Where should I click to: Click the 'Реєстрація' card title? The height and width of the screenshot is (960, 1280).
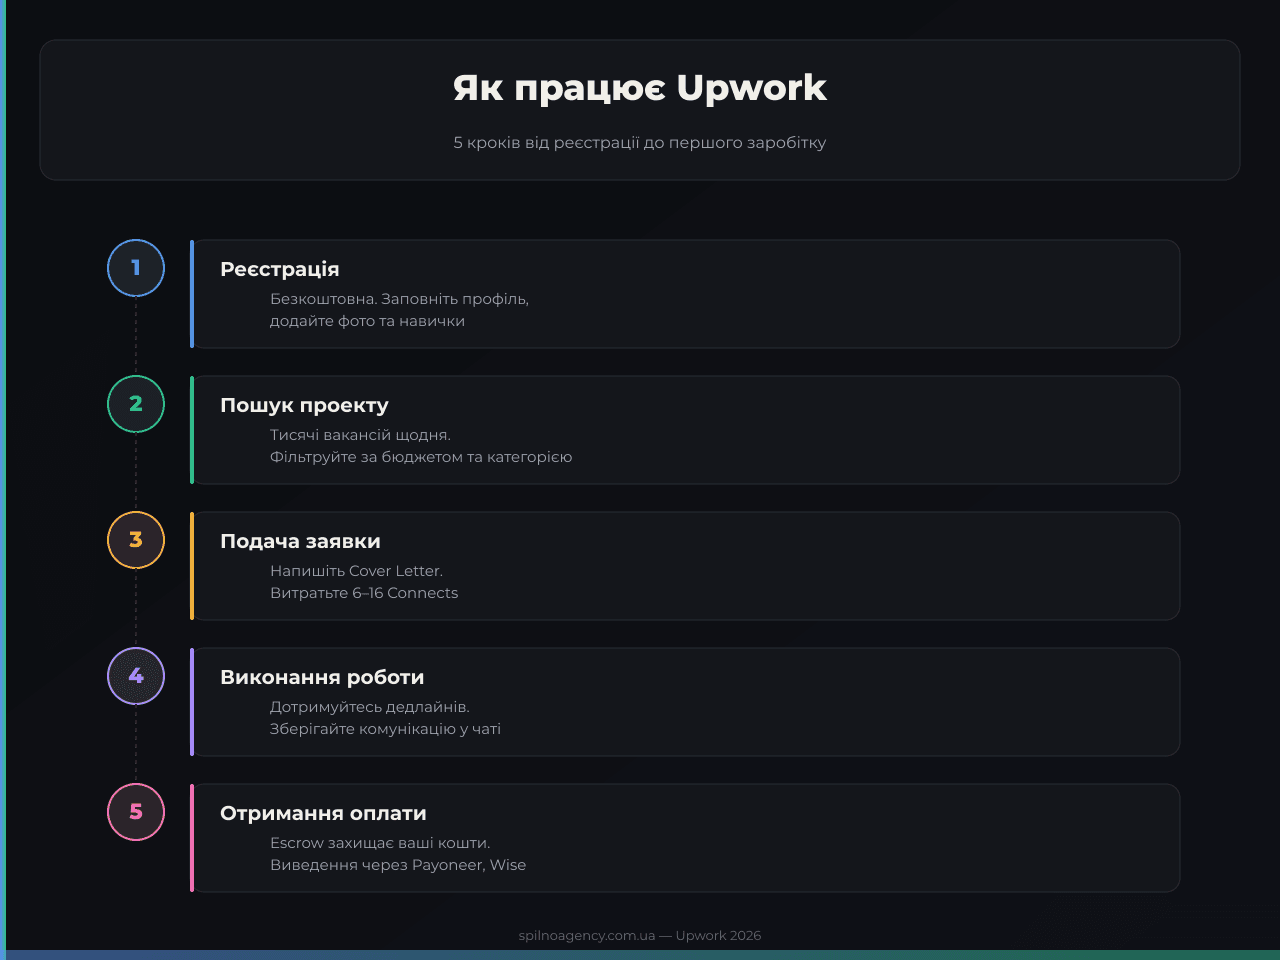pos(280,269)
